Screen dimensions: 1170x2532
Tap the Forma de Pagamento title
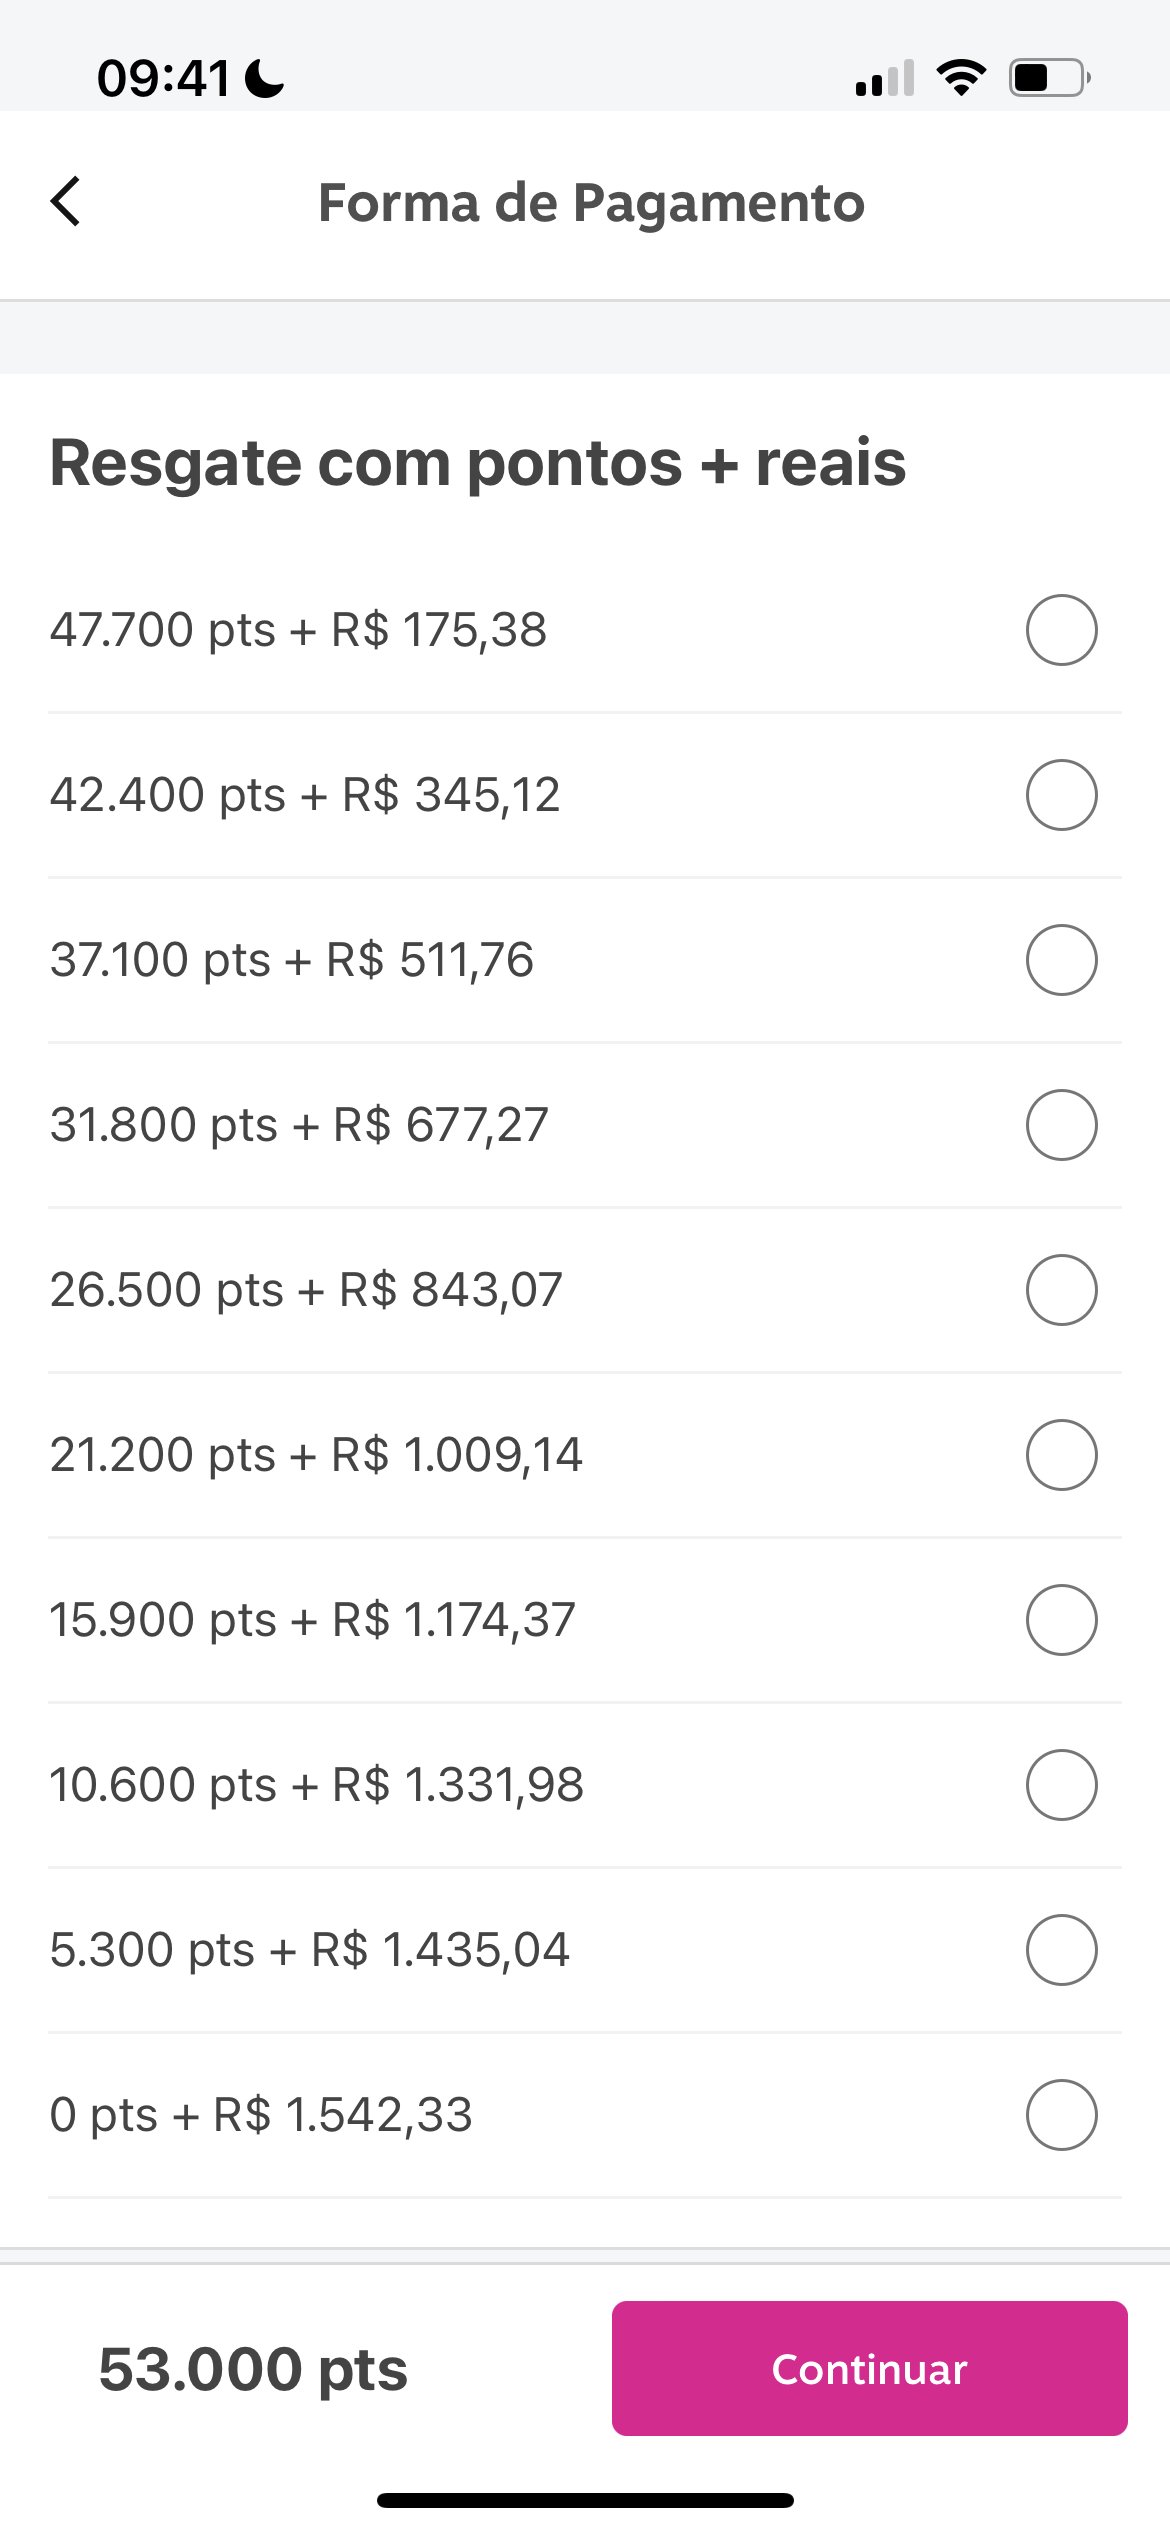591,203
